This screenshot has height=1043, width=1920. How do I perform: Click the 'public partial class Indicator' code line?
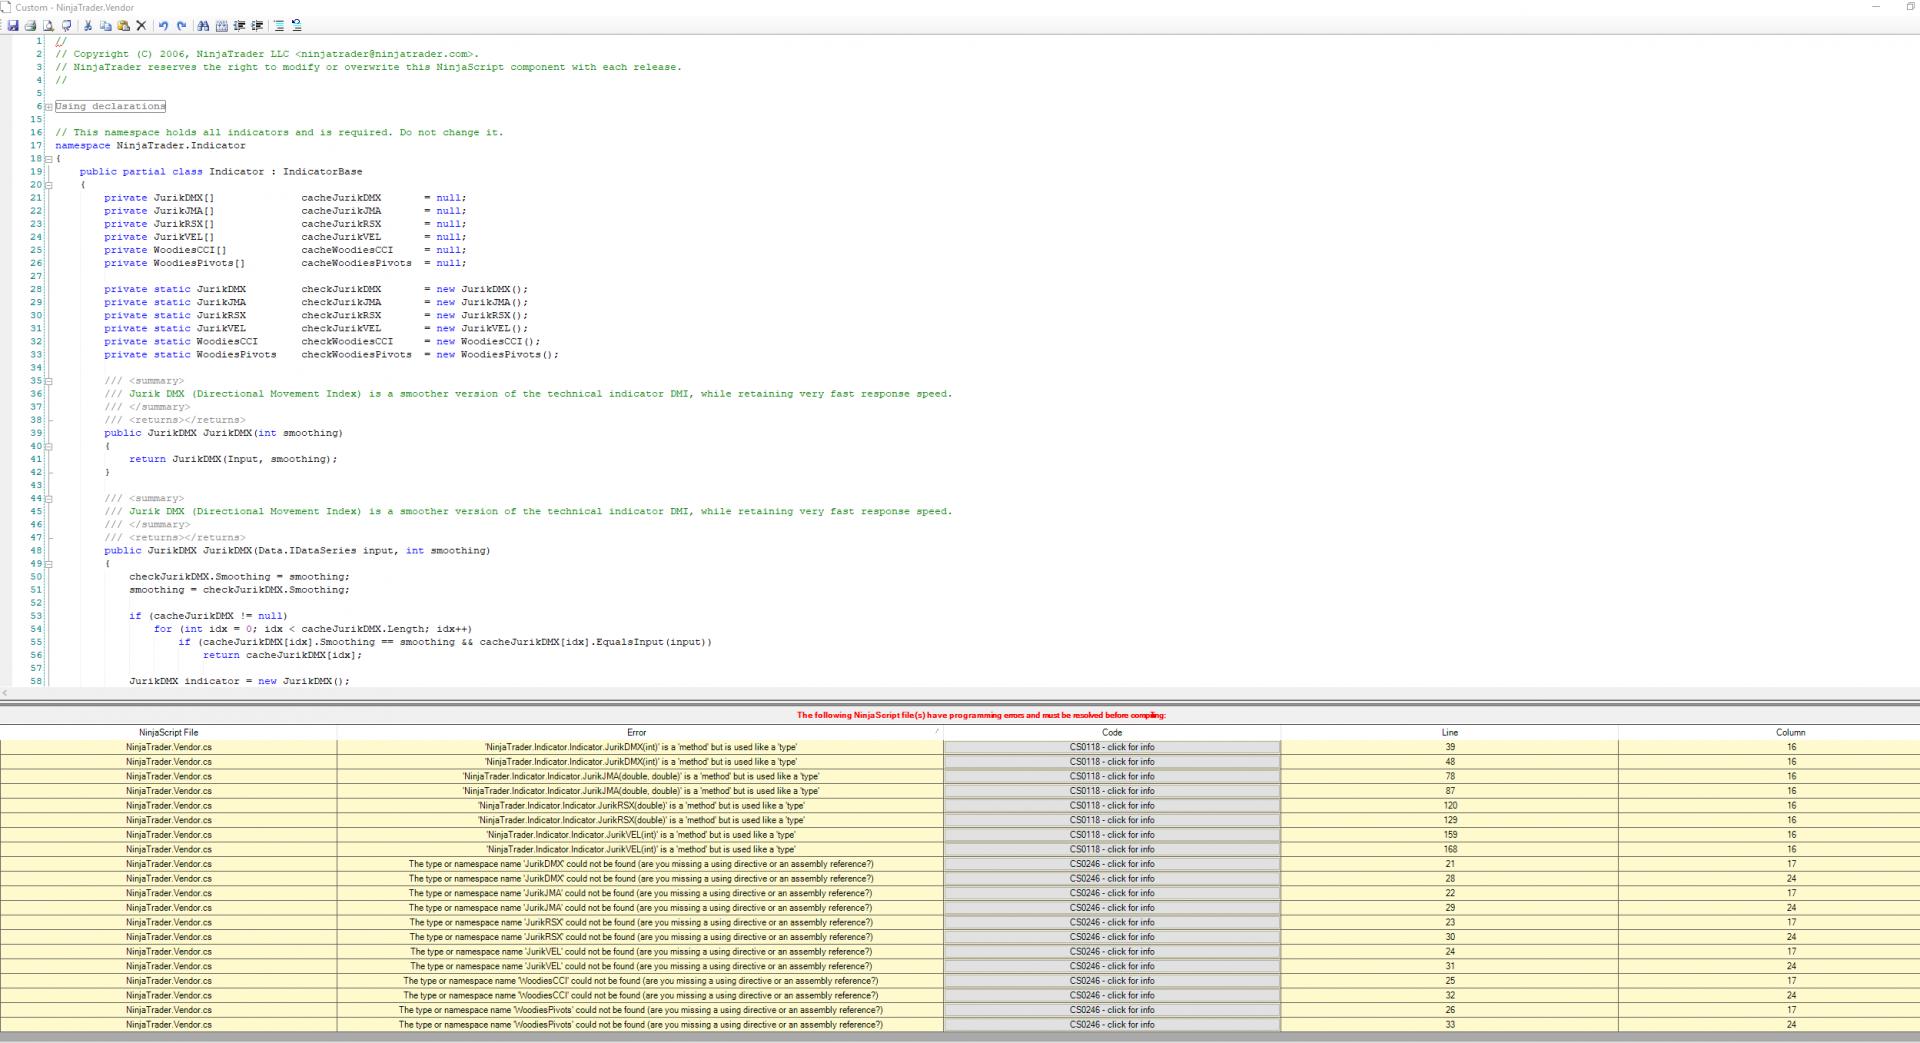[x=221, y=172]
